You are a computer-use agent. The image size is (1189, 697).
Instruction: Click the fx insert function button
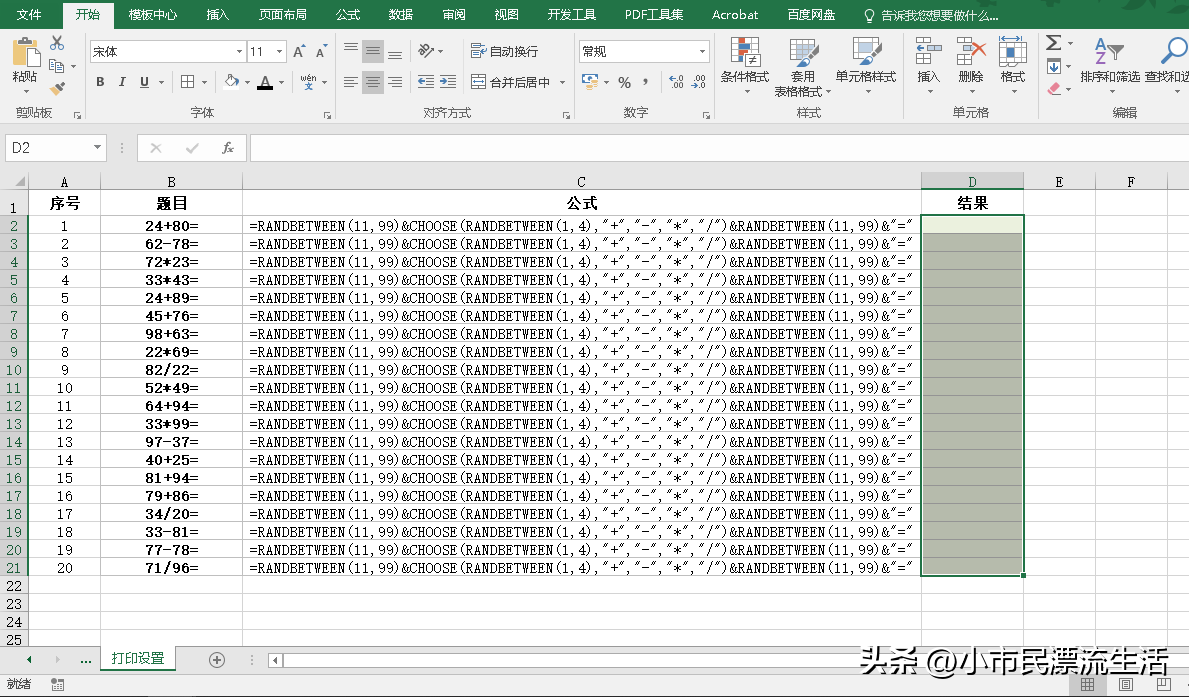tap(227, 148)
